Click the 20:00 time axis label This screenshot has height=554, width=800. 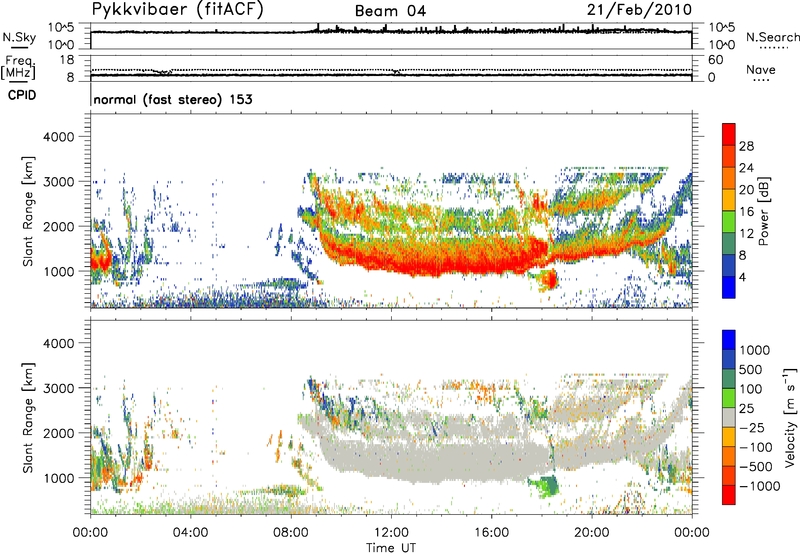592,533
